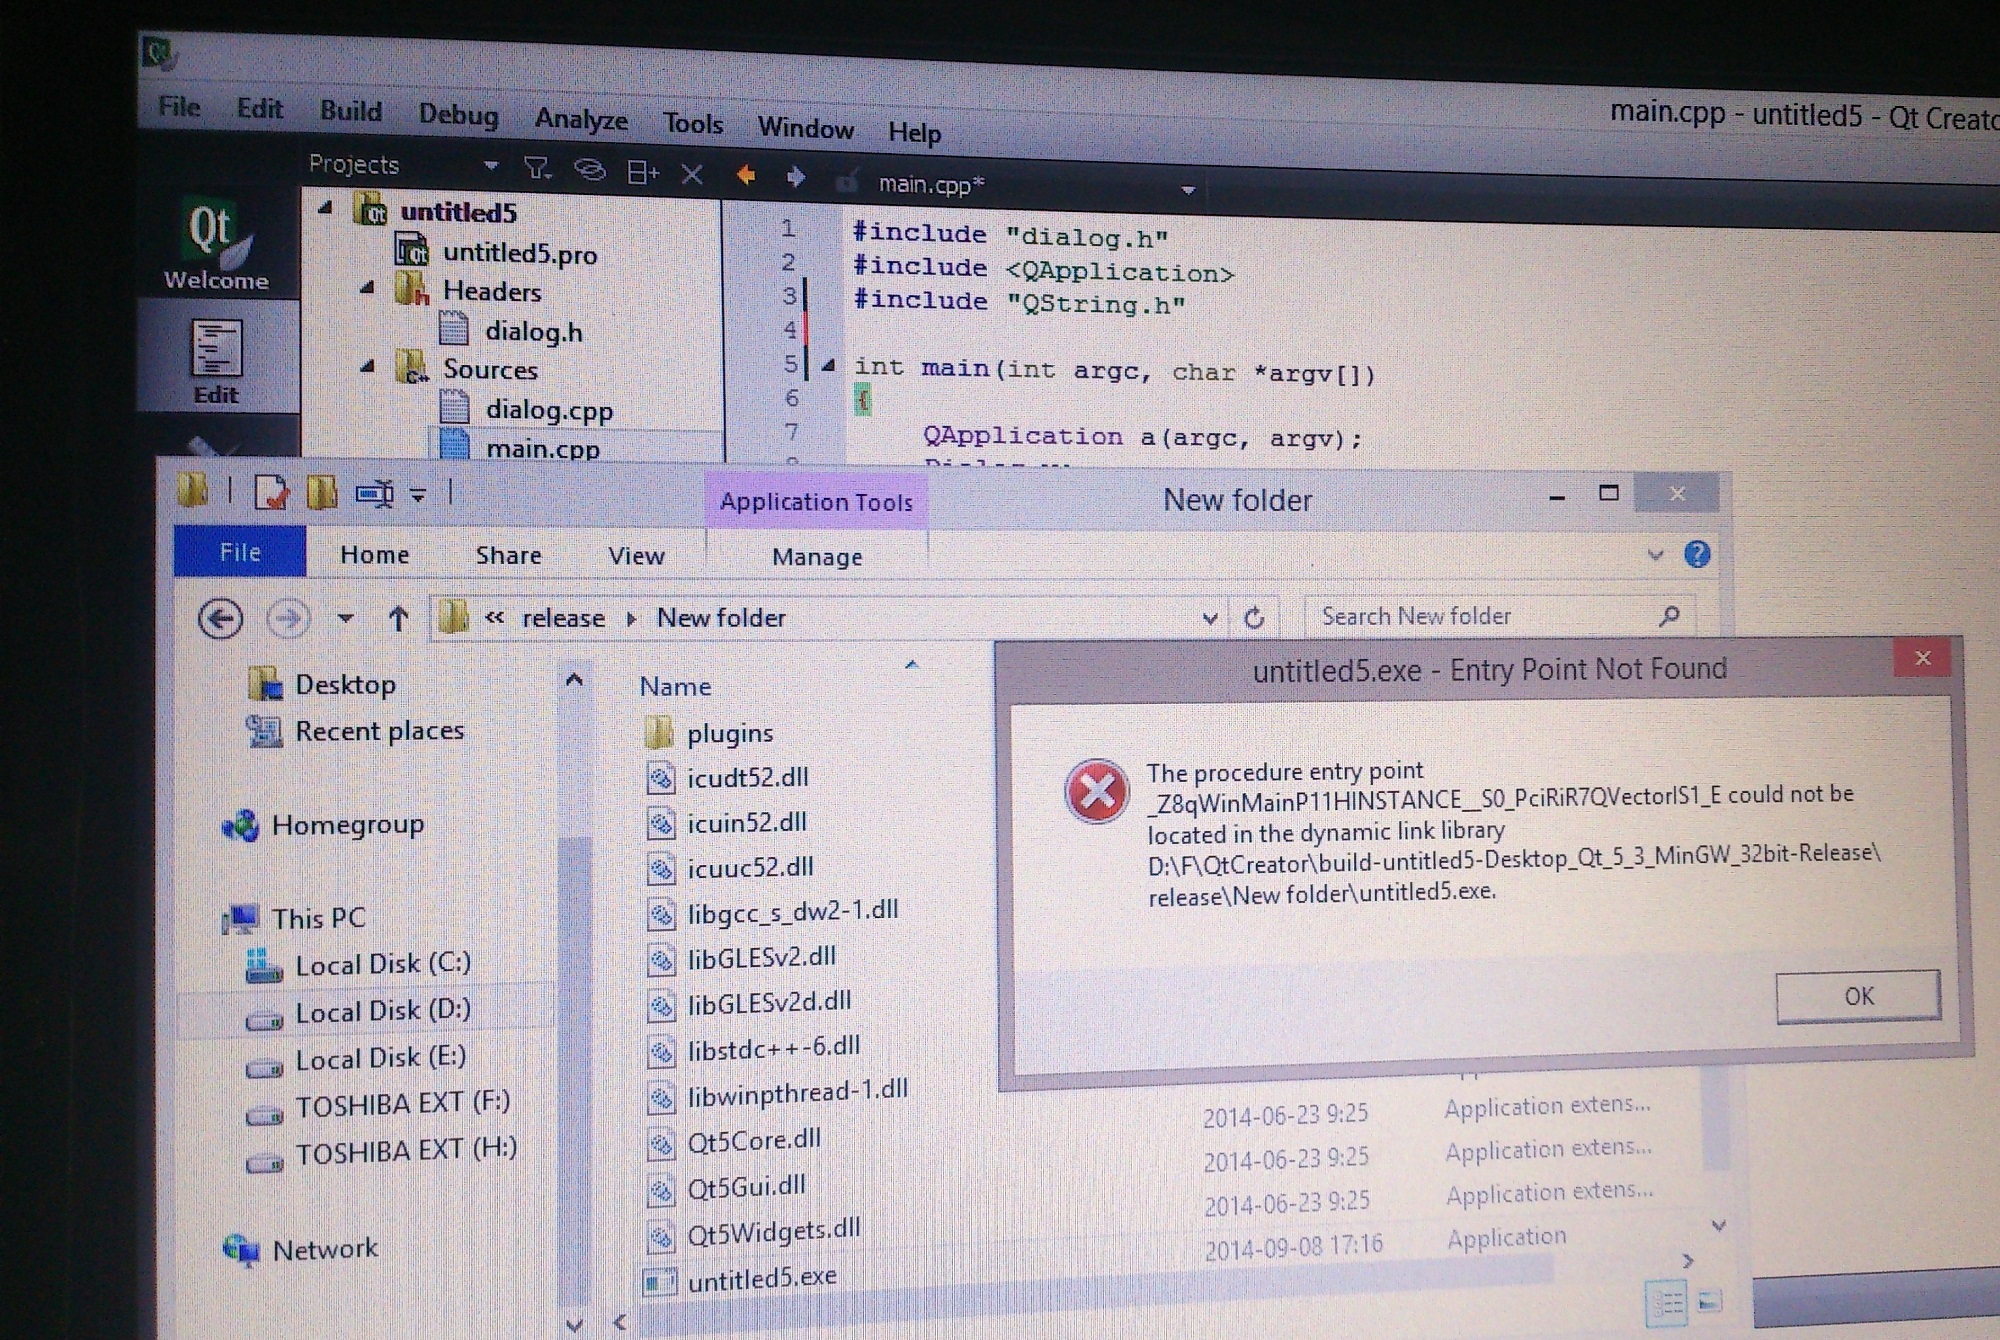The width and height of the screenshot is (2000, 1340).
Task: Open the Projects view selector dropdown
Action: [x=490, y=165]
